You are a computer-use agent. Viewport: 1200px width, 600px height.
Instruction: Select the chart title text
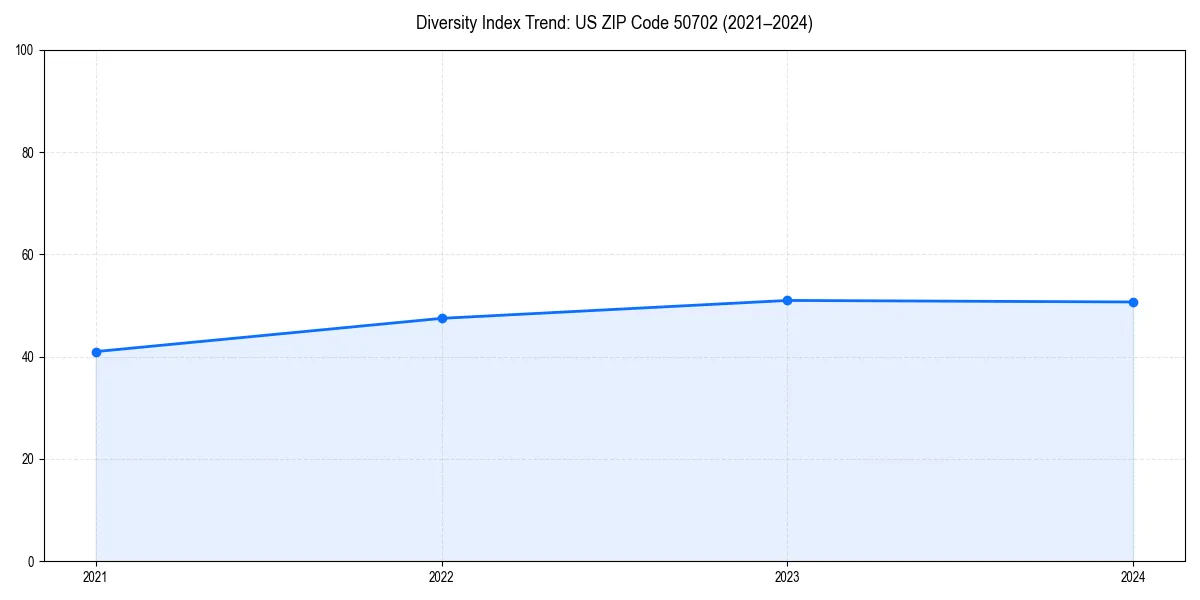615,23
